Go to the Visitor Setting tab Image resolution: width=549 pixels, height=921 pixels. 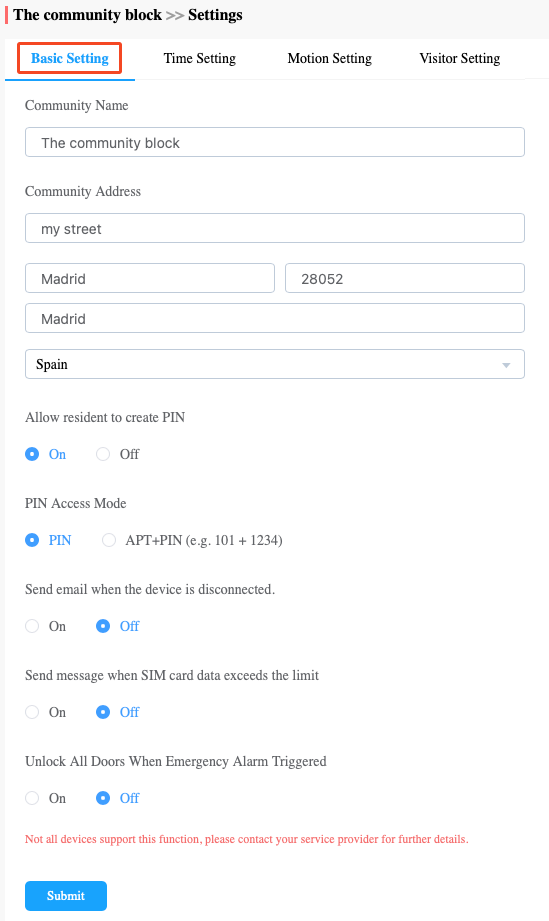pos(460,58)
